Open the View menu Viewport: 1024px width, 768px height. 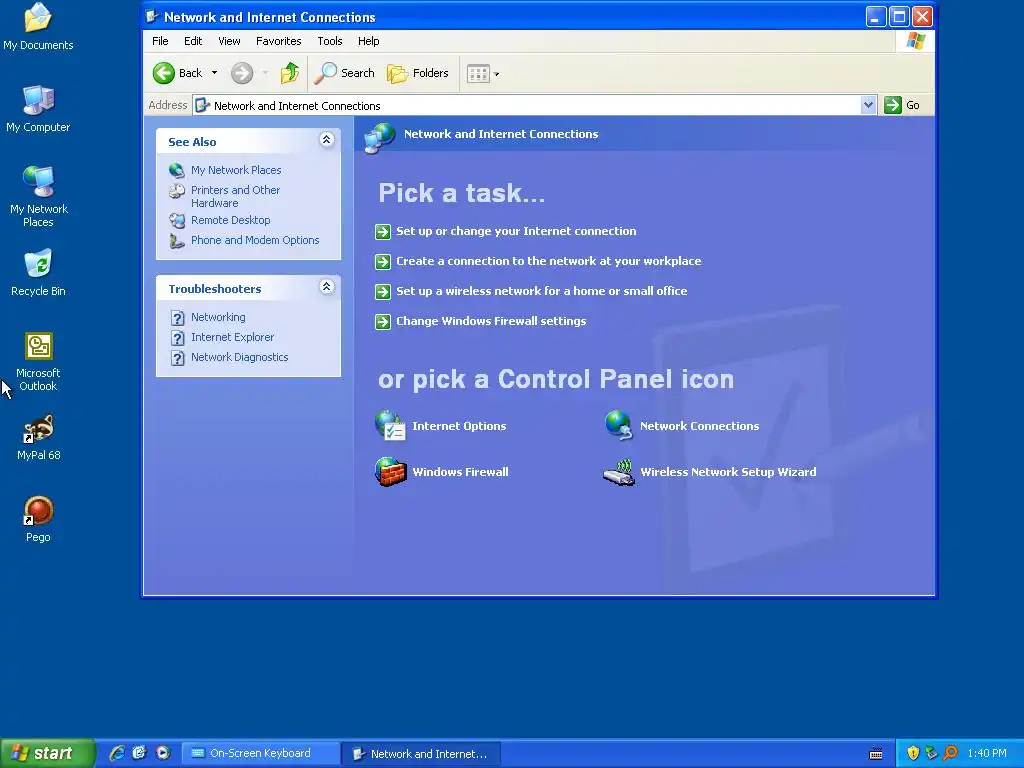[229, 41]
